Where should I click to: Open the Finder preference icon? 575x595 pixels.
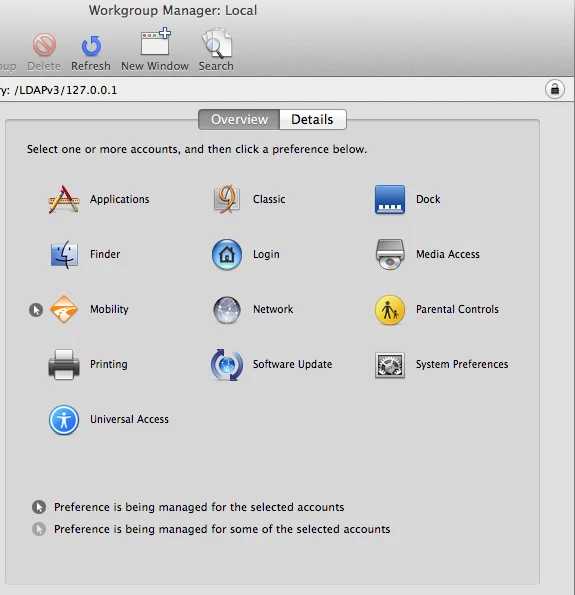click(64, 254)
